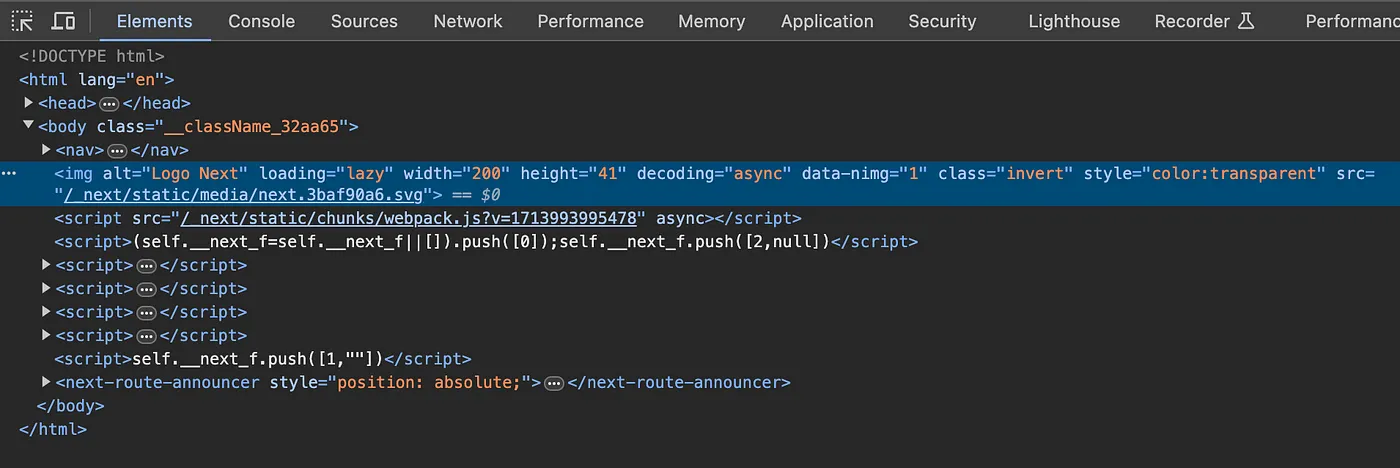
Task: Switch to the Console tab
Action: click(x=261, y=21)
